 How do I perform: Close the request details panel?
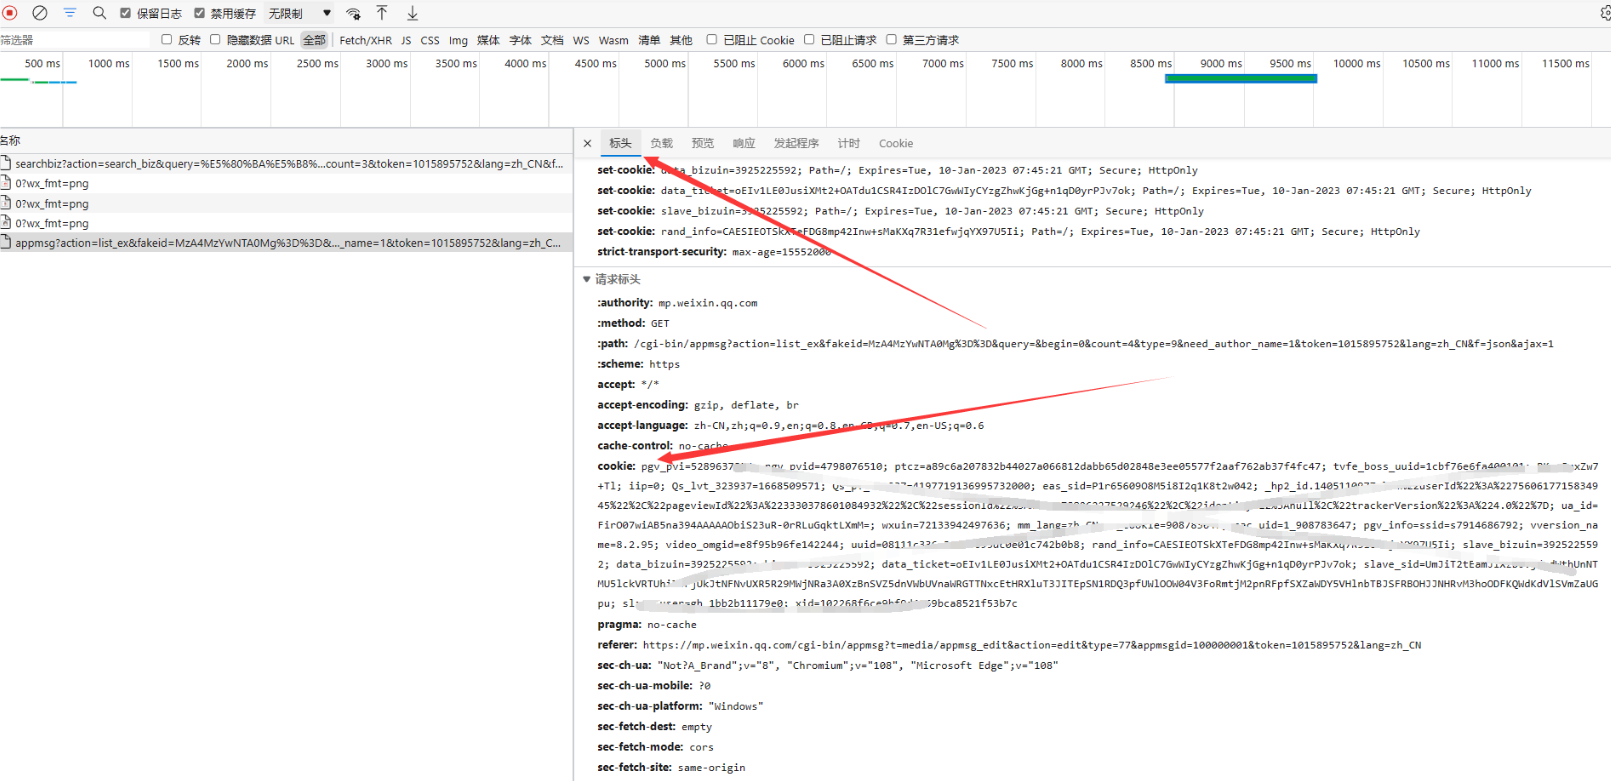[x=587, y=143]
